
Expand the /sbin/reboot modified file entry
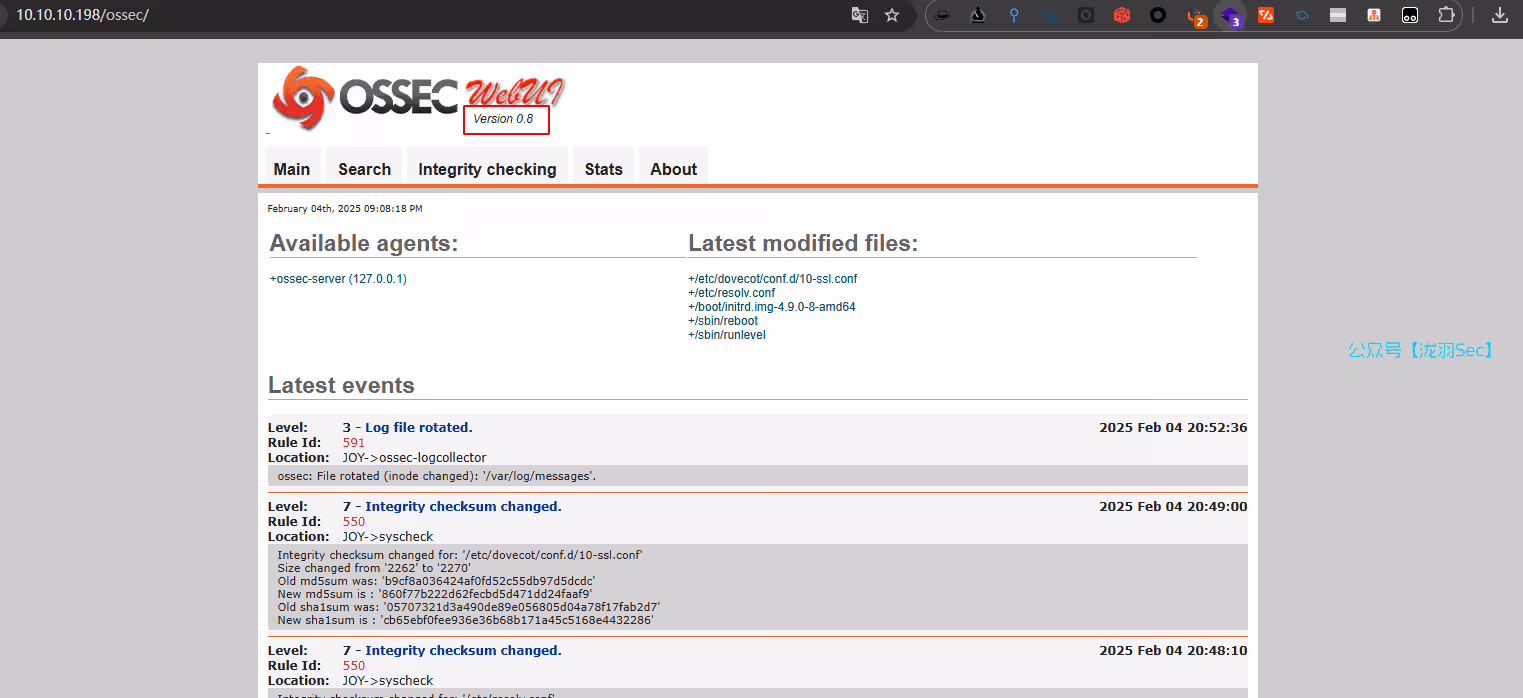click(x=722, y=321)
